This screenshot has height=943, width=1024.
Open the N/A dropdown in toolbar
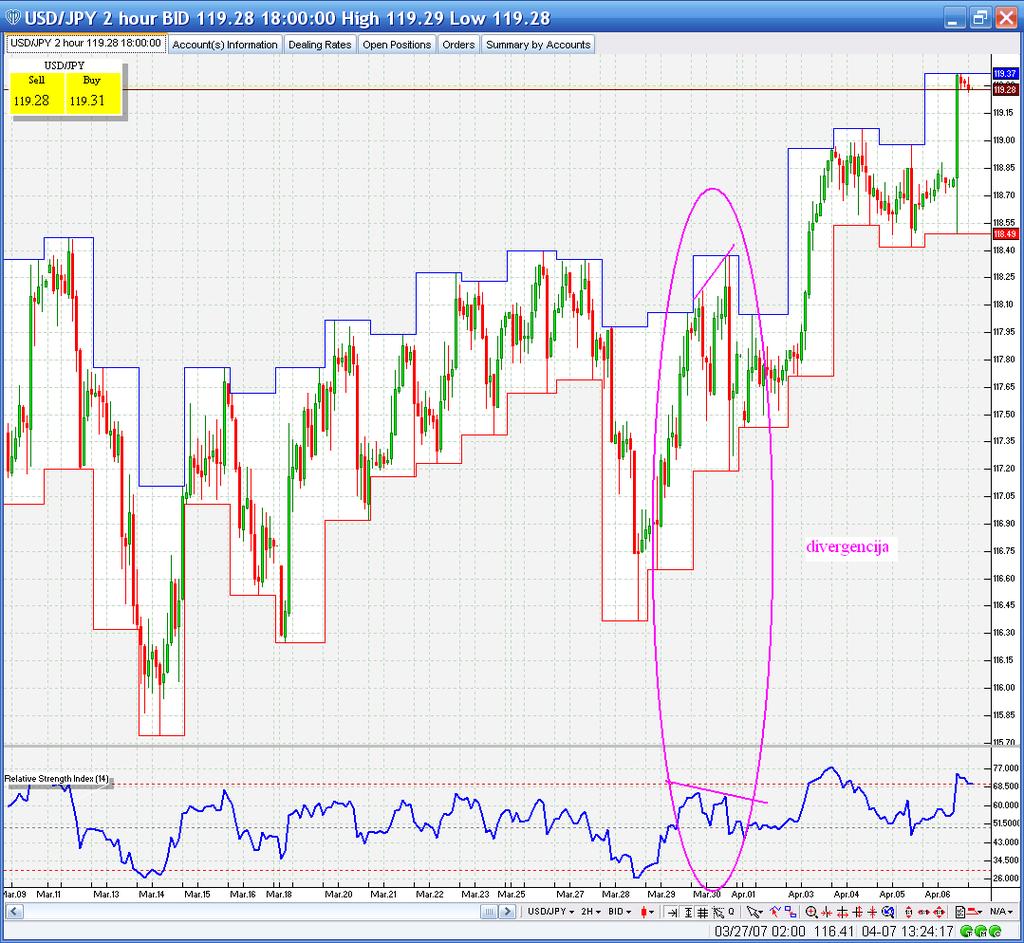click(1001, 912)
